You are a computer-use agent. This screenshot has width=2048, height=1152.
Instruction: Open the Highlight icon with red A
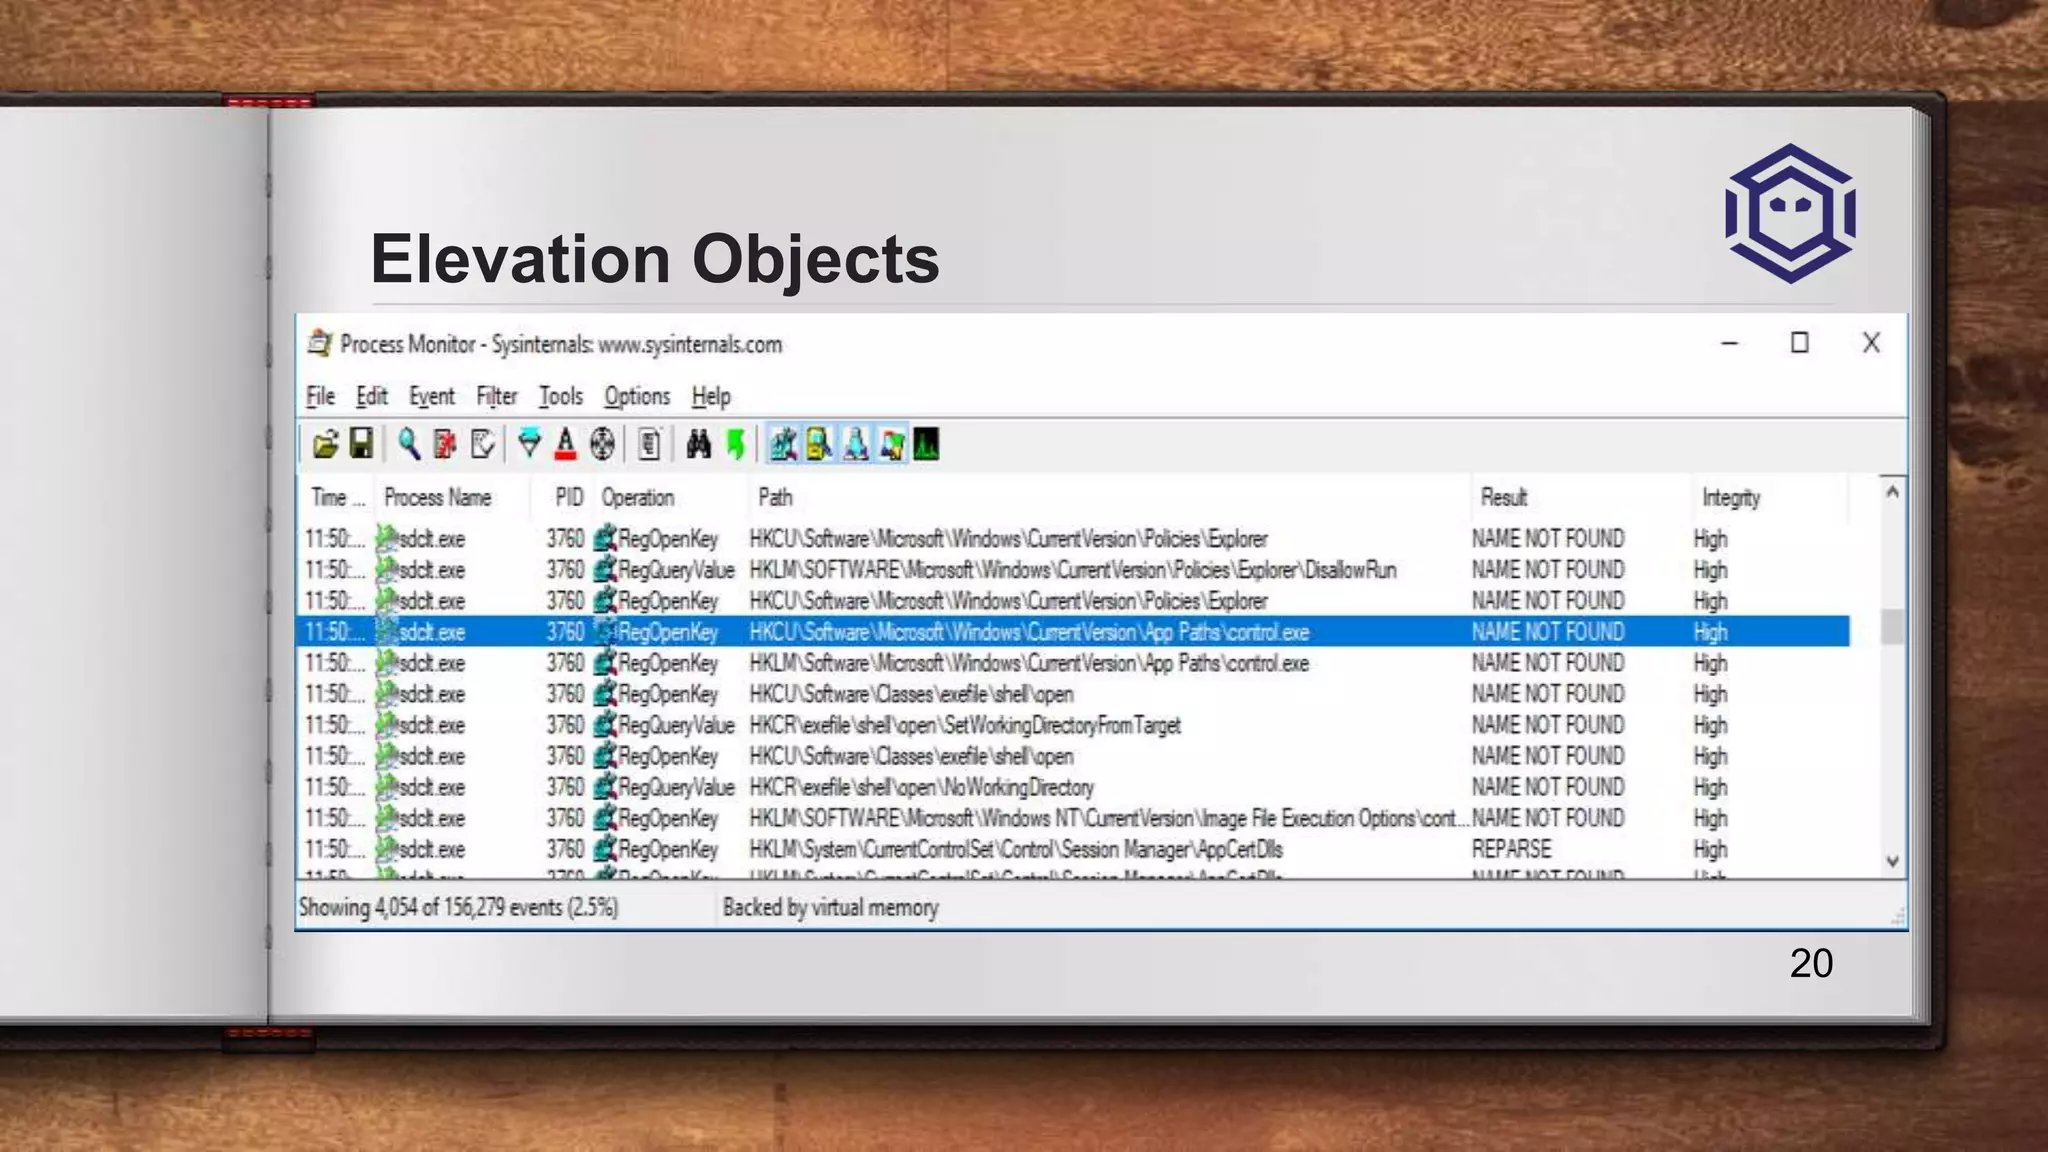tap(565, 444)
